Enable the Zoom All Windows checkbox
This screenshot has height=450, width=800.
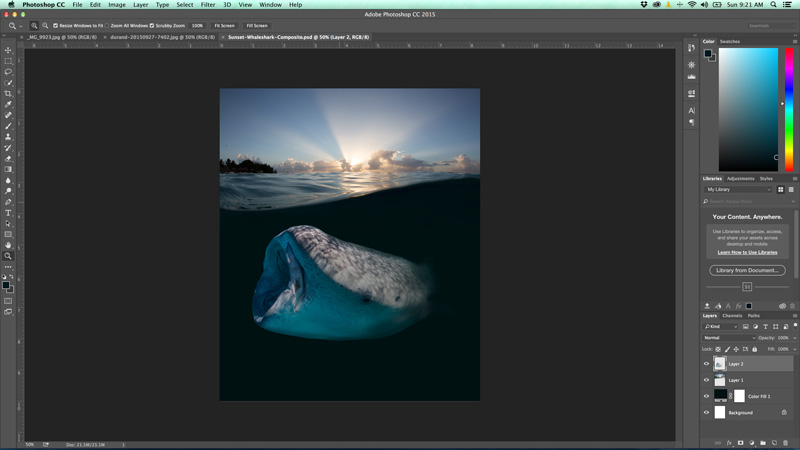[106, 25]
